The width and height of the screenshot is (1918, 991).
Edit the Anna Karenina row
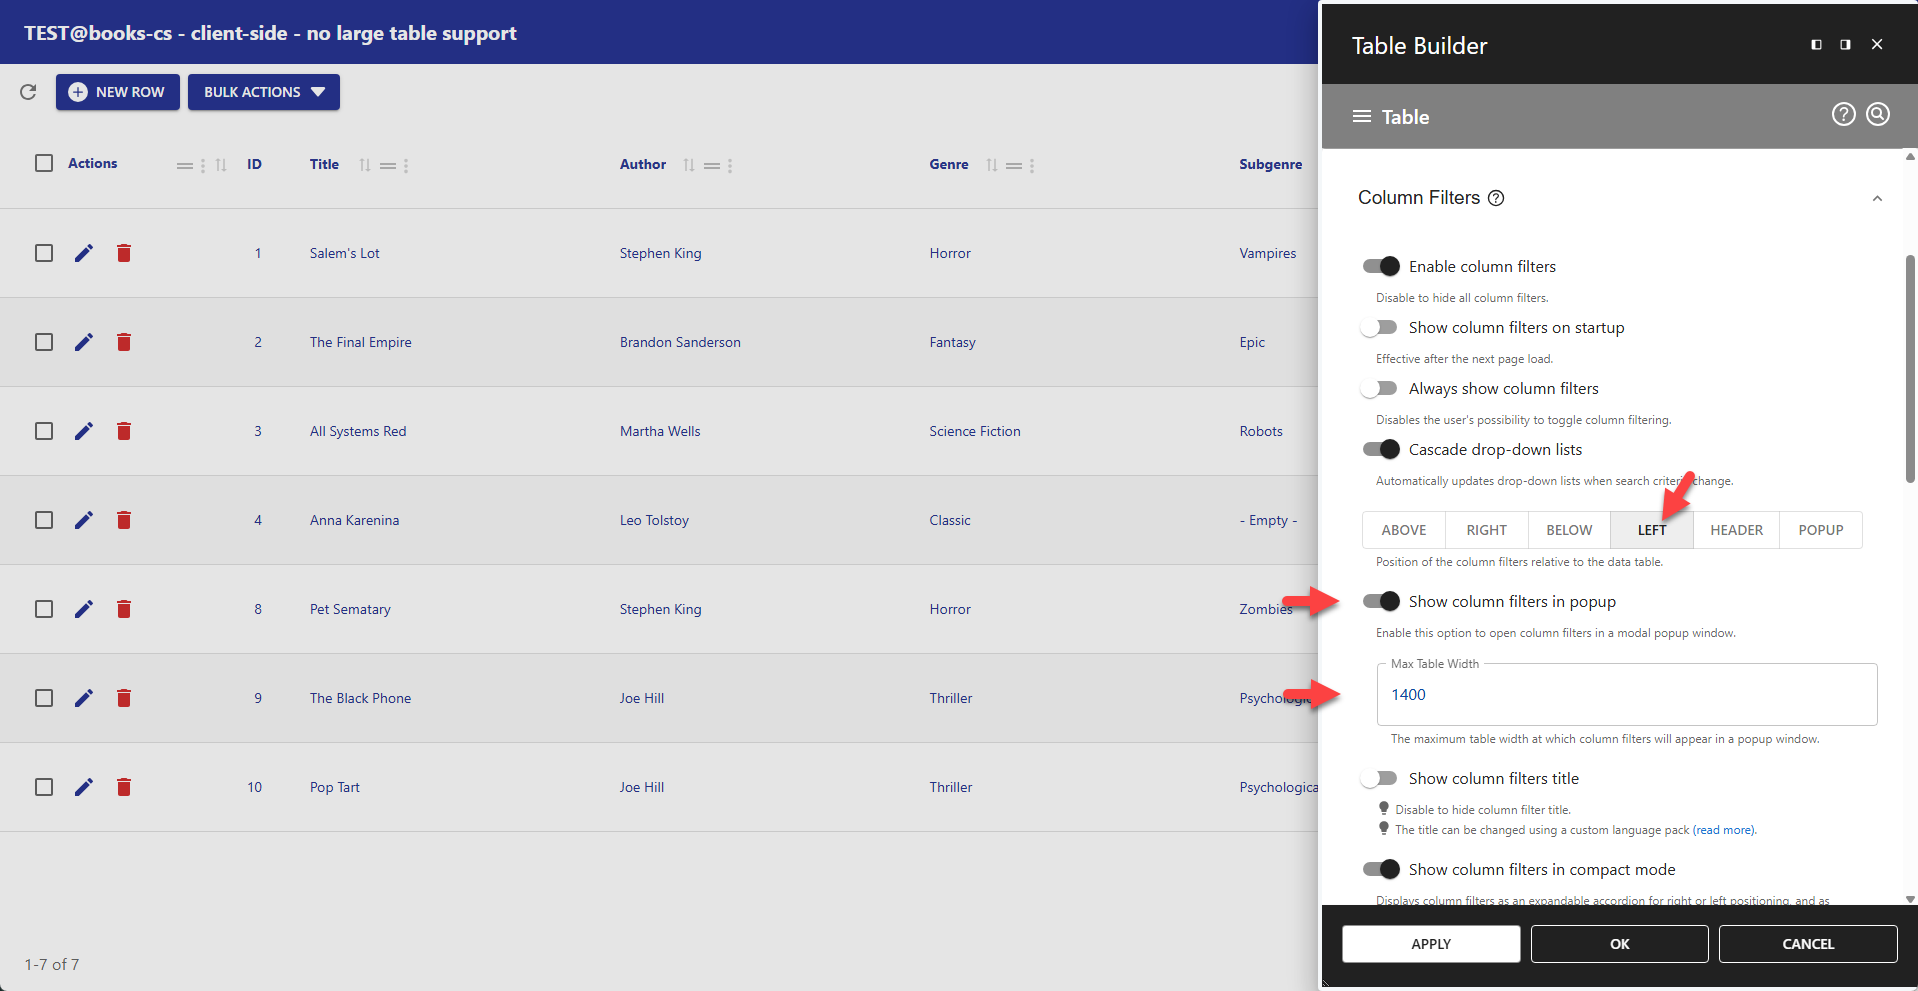(84, 520)
